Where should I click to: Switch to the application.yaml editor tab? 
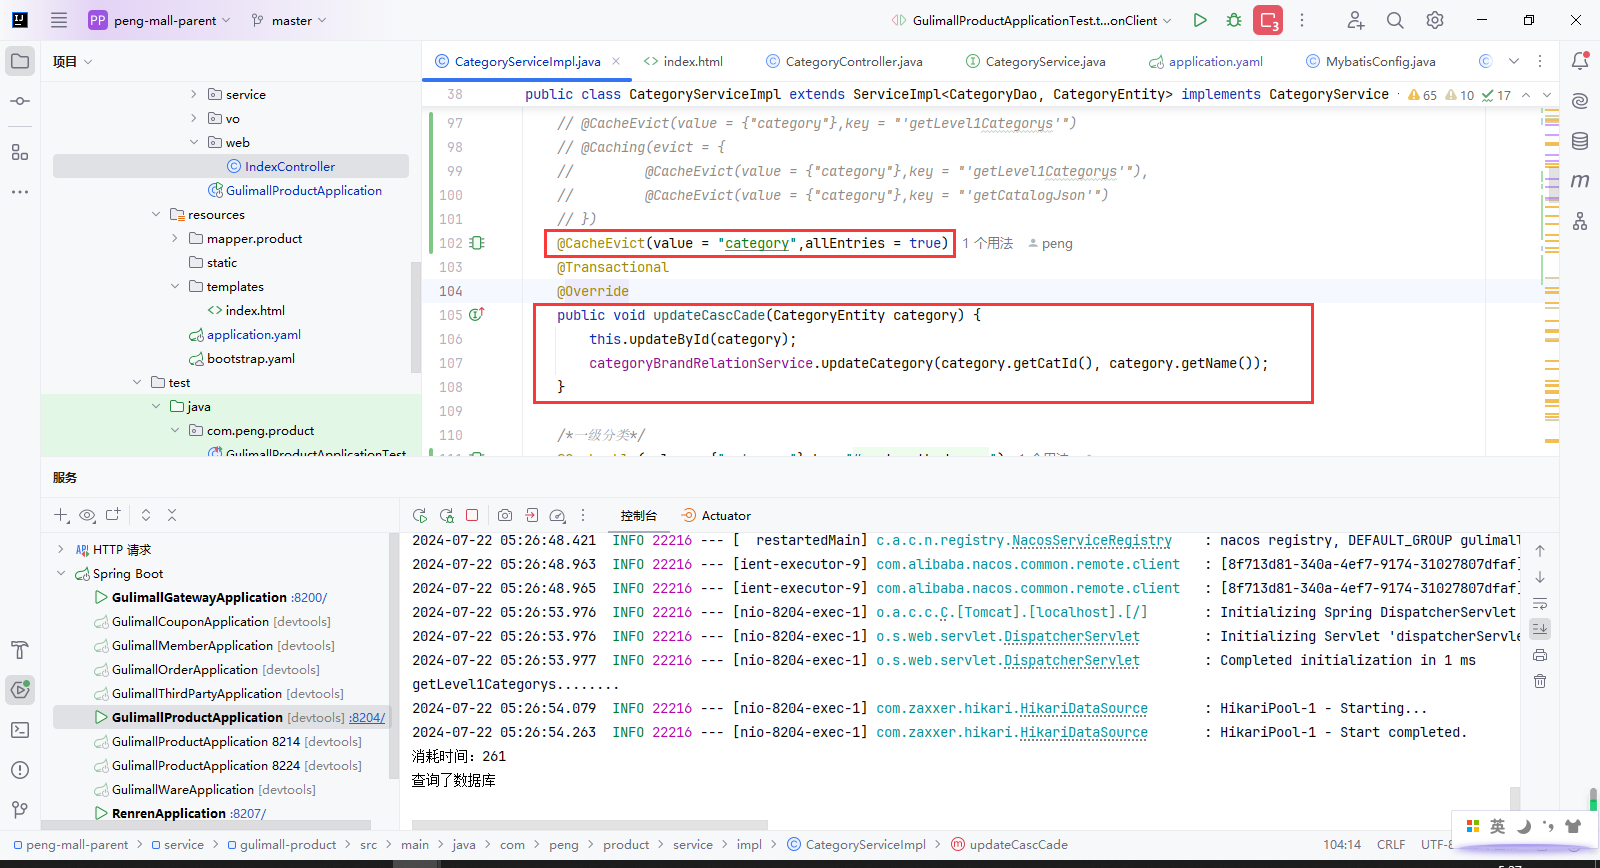pyautogui.click(x=1206, y=61)
